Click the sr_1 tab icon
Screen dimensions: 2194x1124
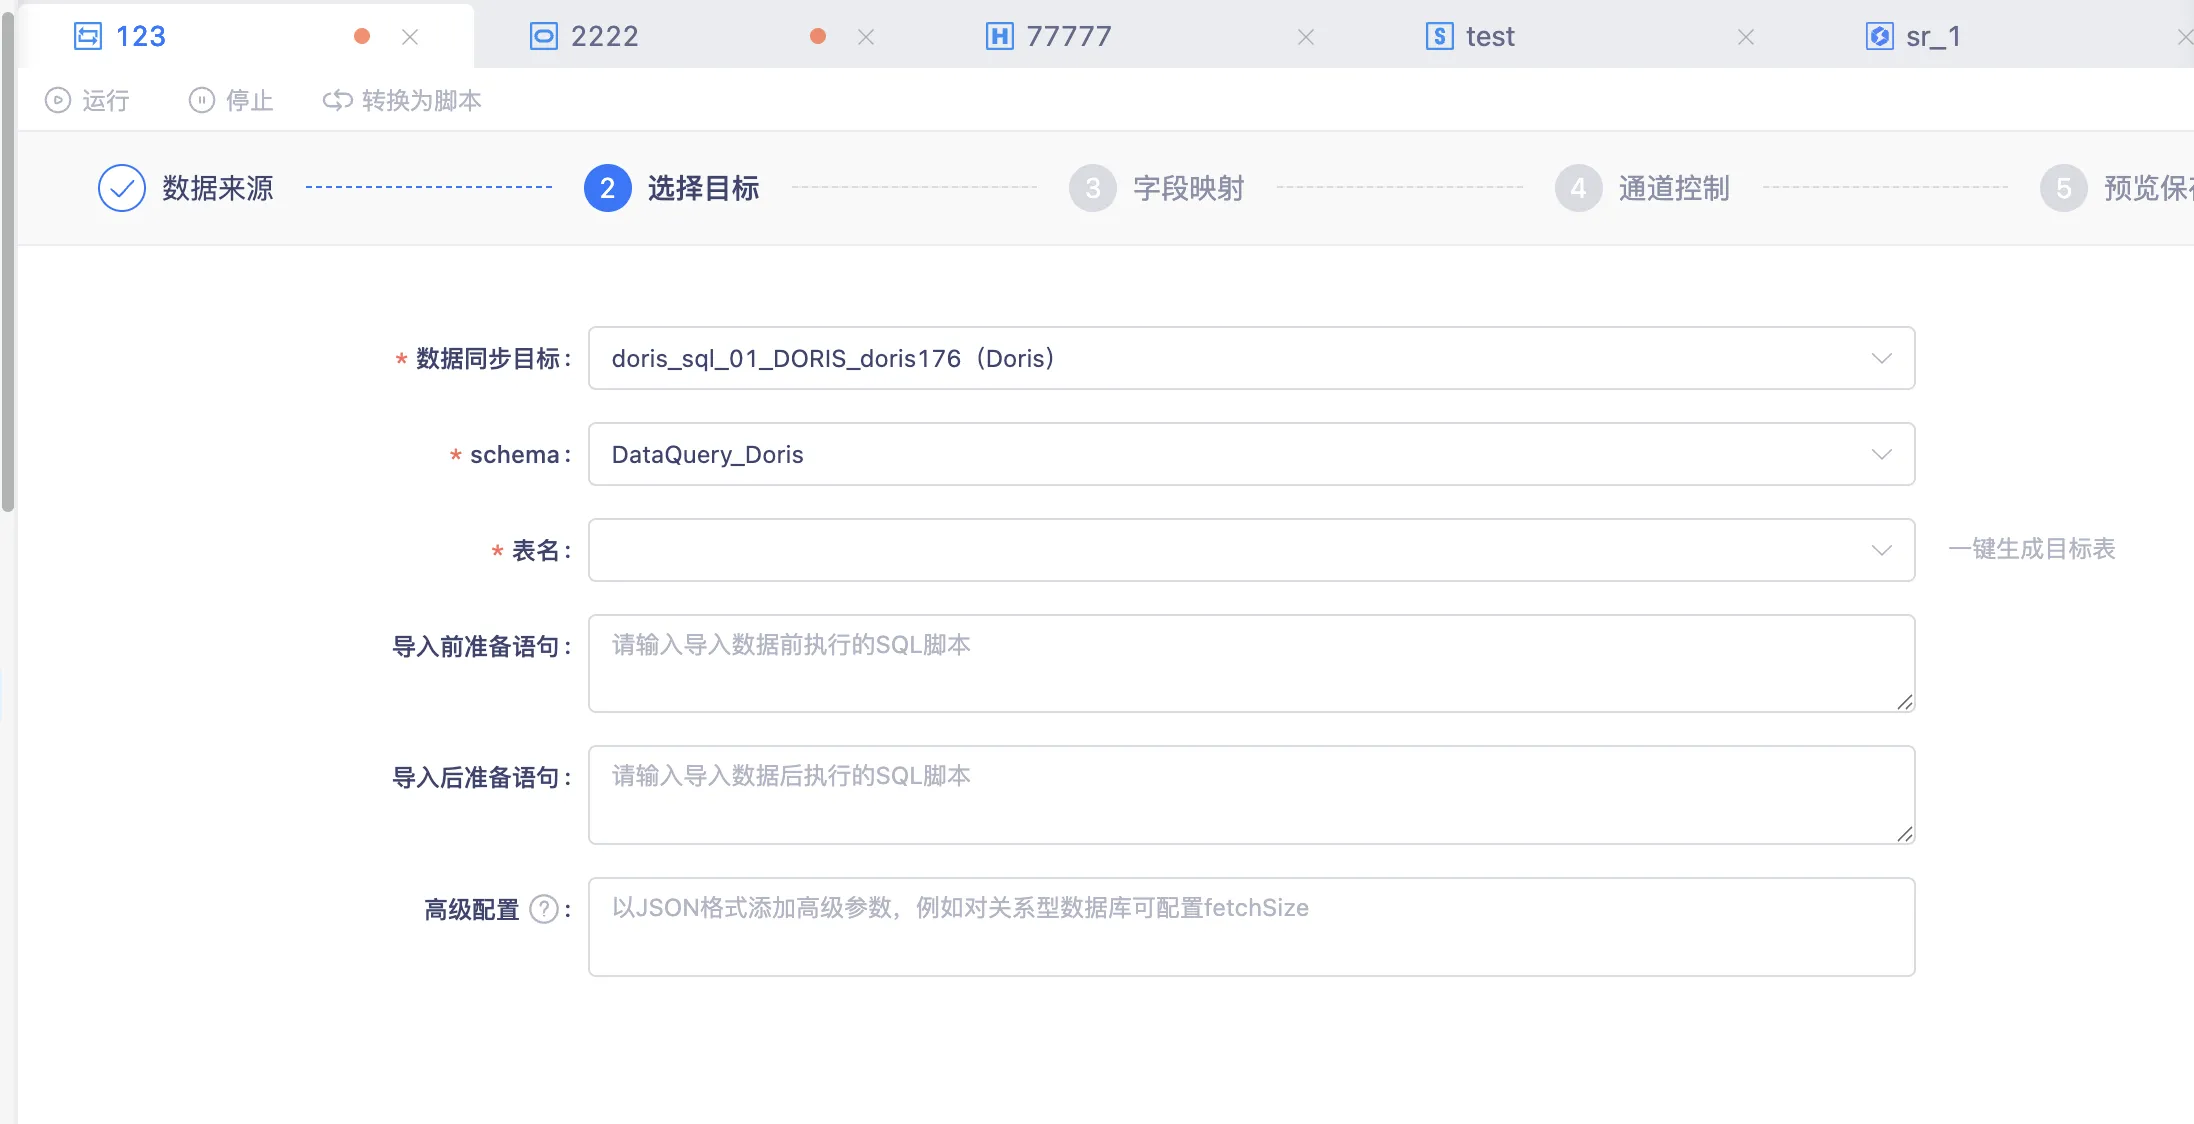[x=1879, y=37]
